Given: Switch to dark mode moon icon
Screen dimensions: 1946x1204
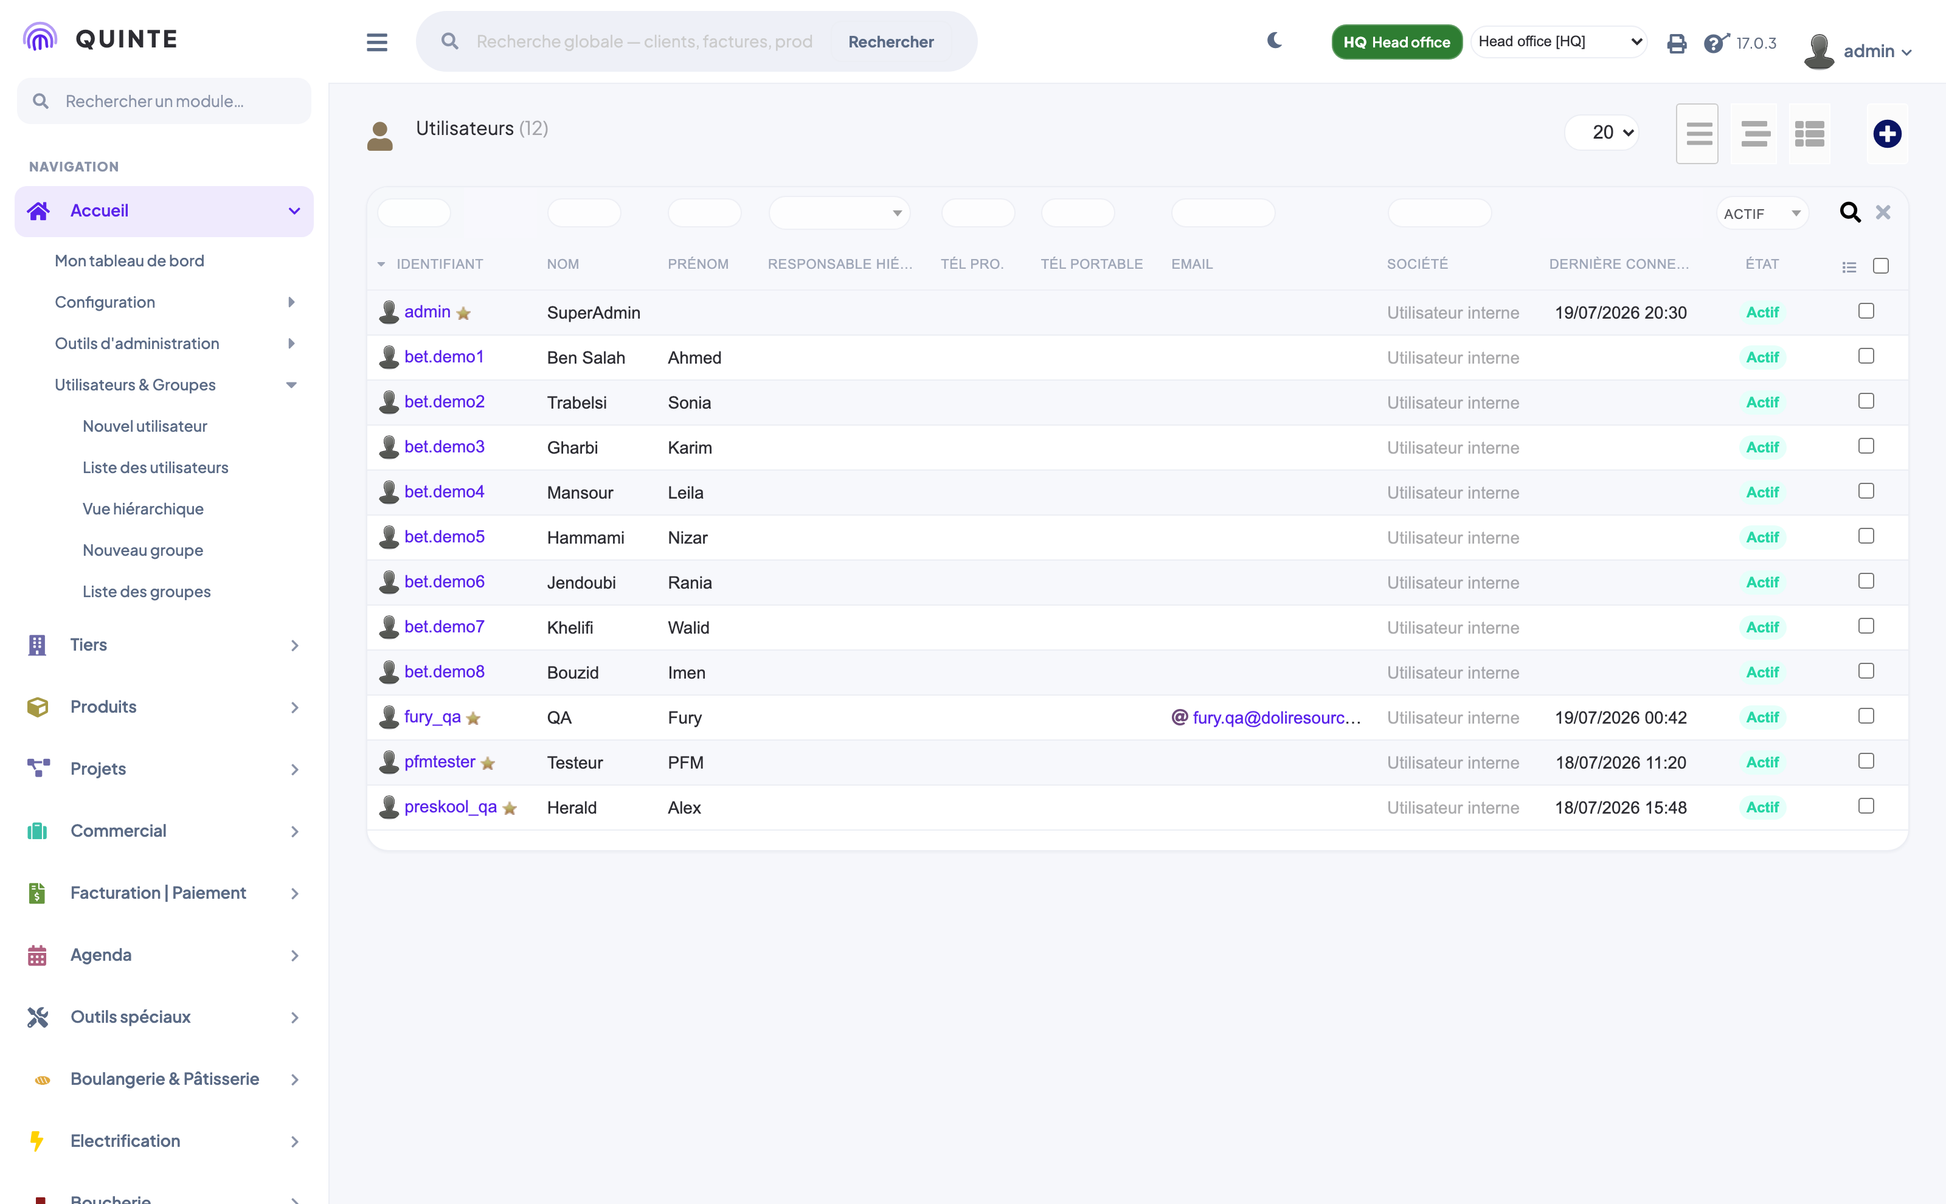Looking at the screenshot, I should tap(1274, 41).
